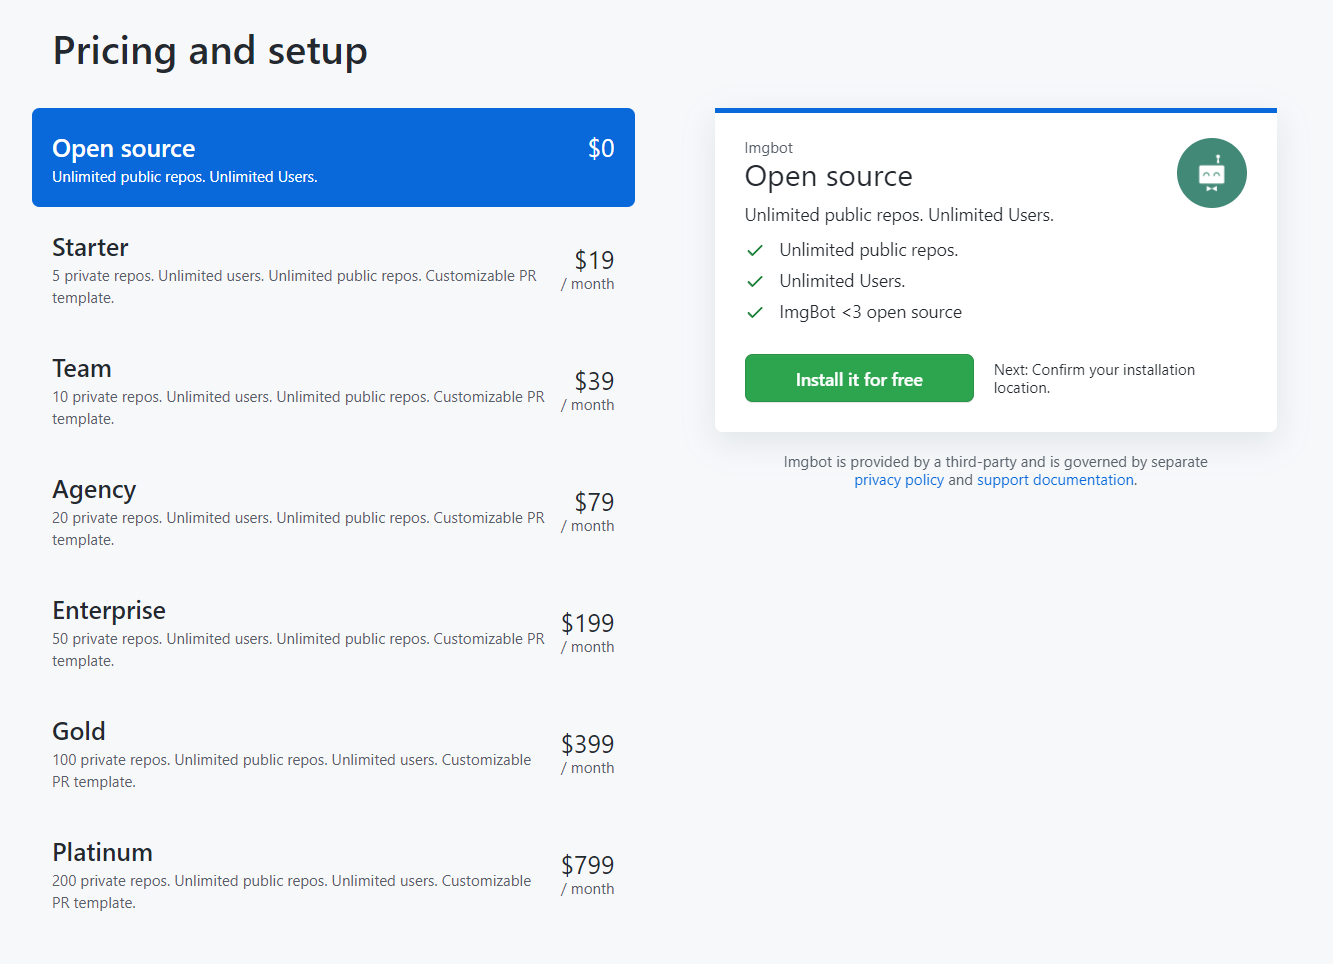Click '200 private repos' Platinum description
The height and width of the screenshot is (964, 1333).
point(292,892)
